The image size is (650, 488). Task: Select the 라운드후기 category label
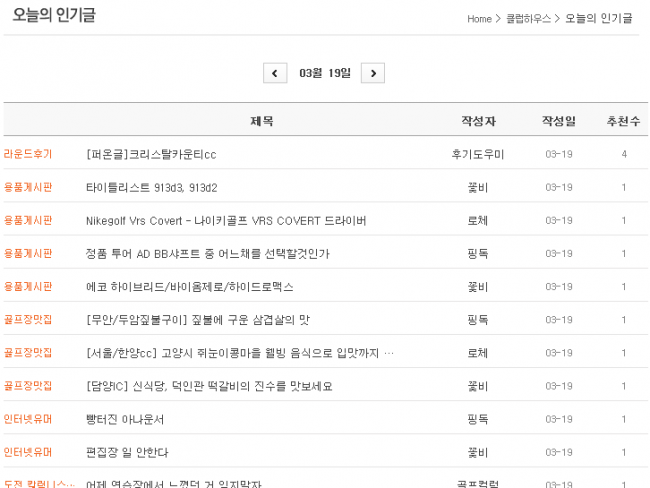click(28, 154)
